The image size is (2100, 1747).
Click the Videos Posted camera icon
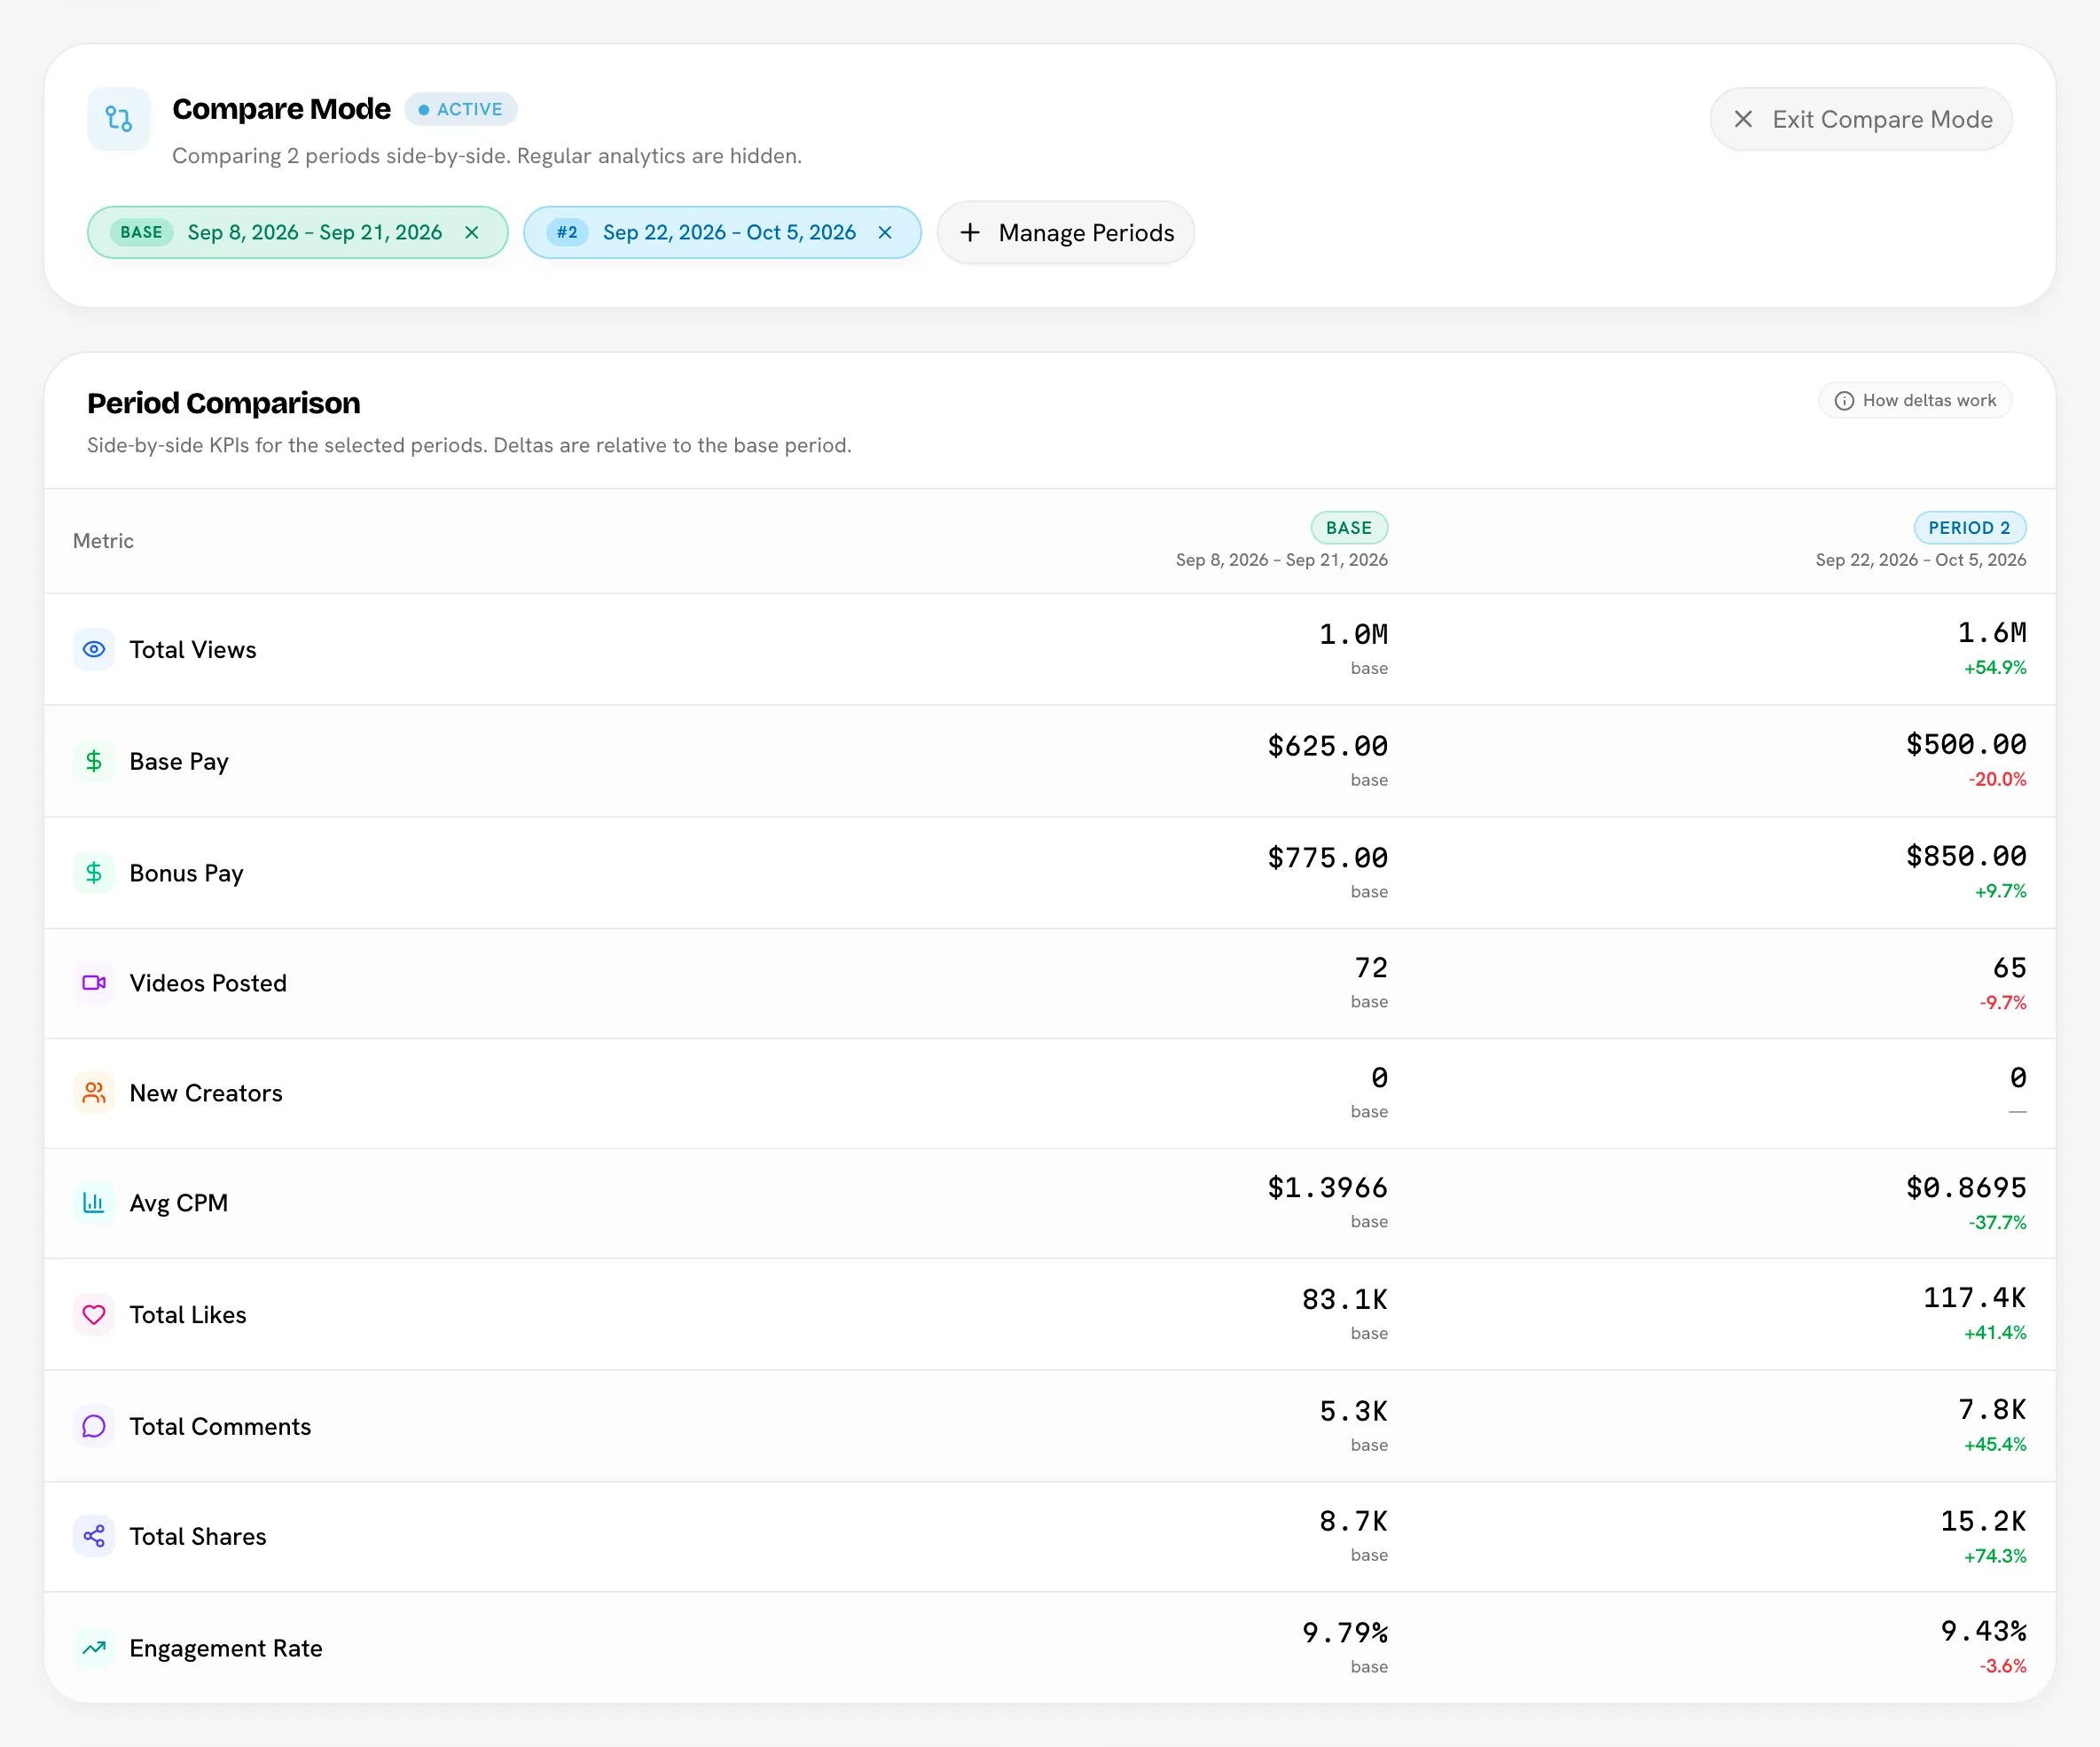[x=94, y=983]
